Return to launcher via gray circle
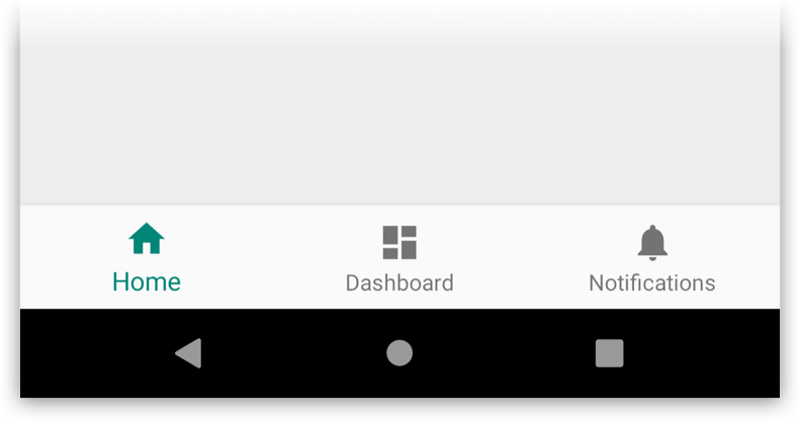Viewport: 800px width, 421px height. point(399,353)
